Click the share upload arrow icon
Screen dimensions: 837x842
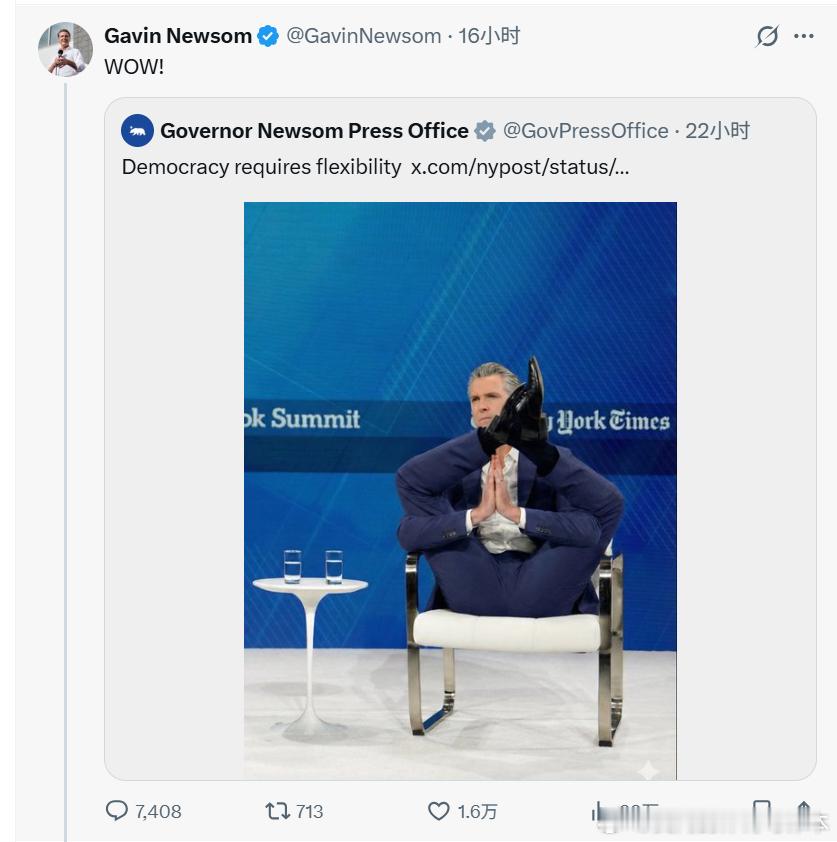tap(804, 813)
